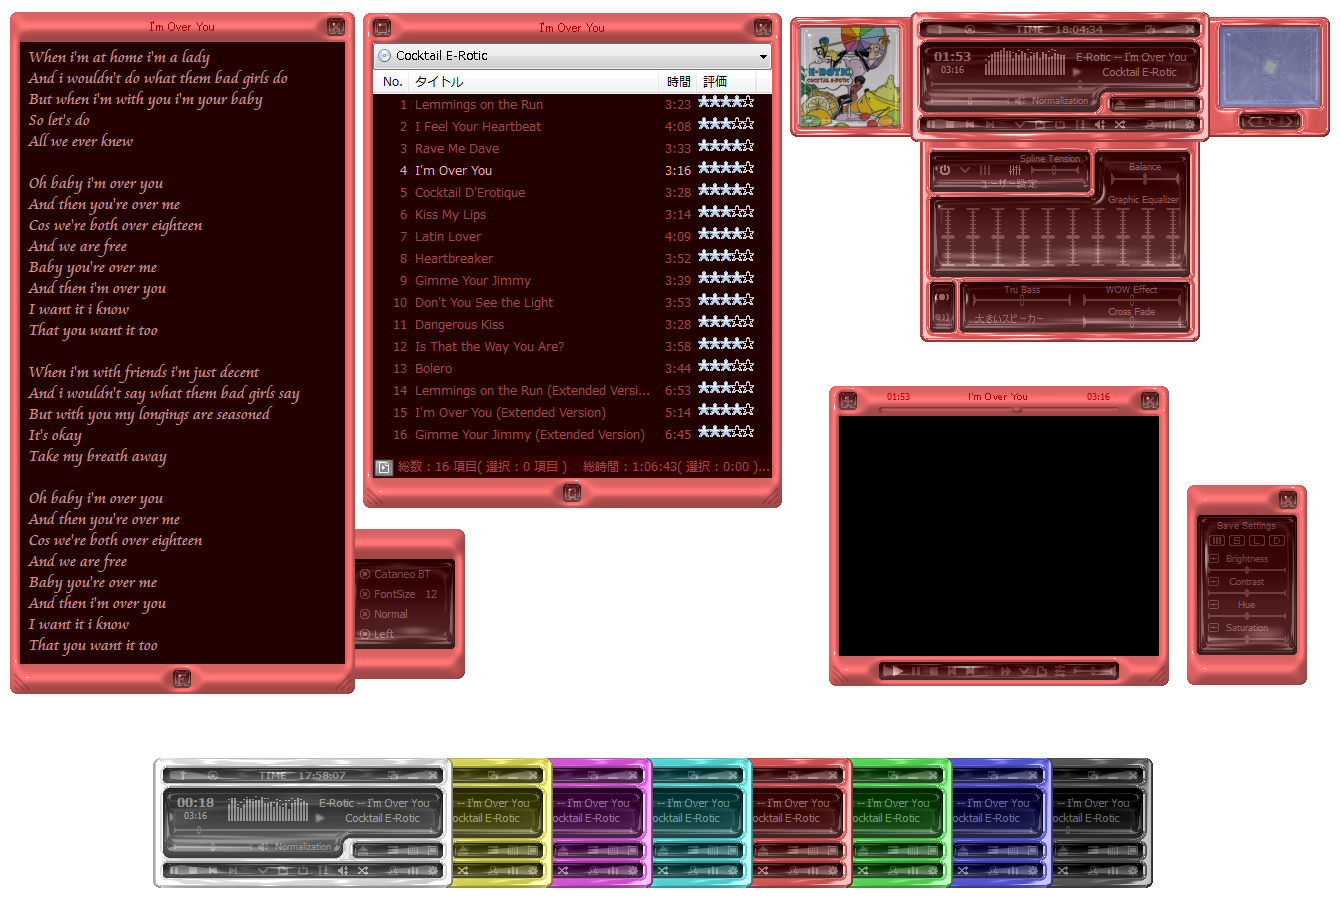Click the shuffle icon in red main player

[1120, 125]
